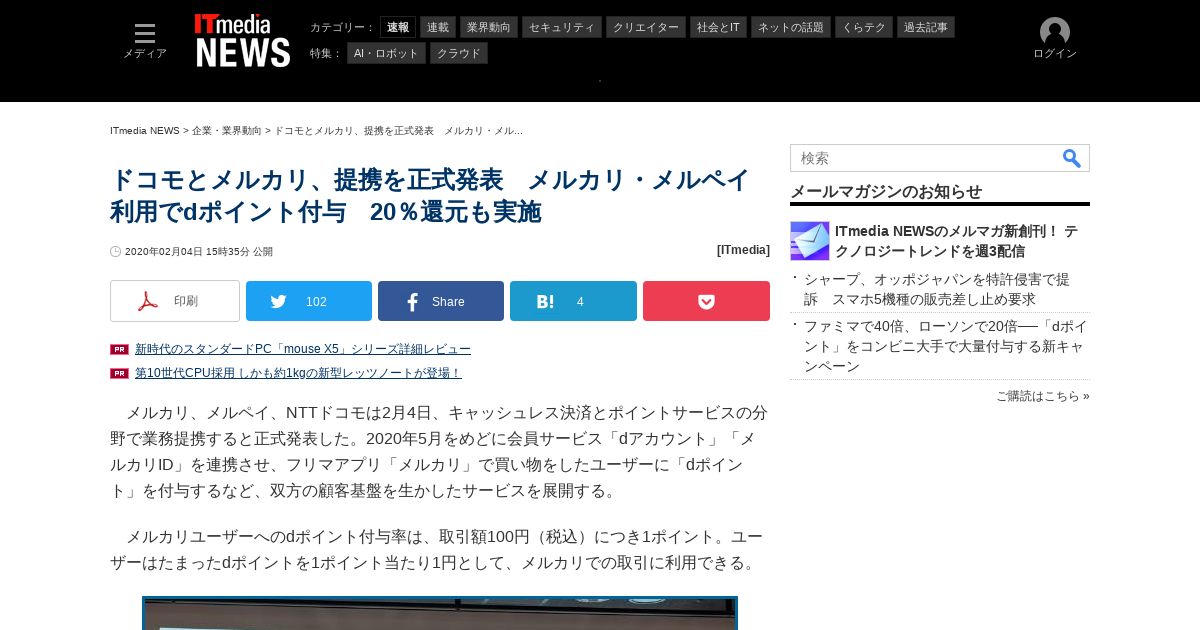Open セキュリティ category
This screenshot has height=630, width=1200.
pyautogui.click(x=562, y=27)
